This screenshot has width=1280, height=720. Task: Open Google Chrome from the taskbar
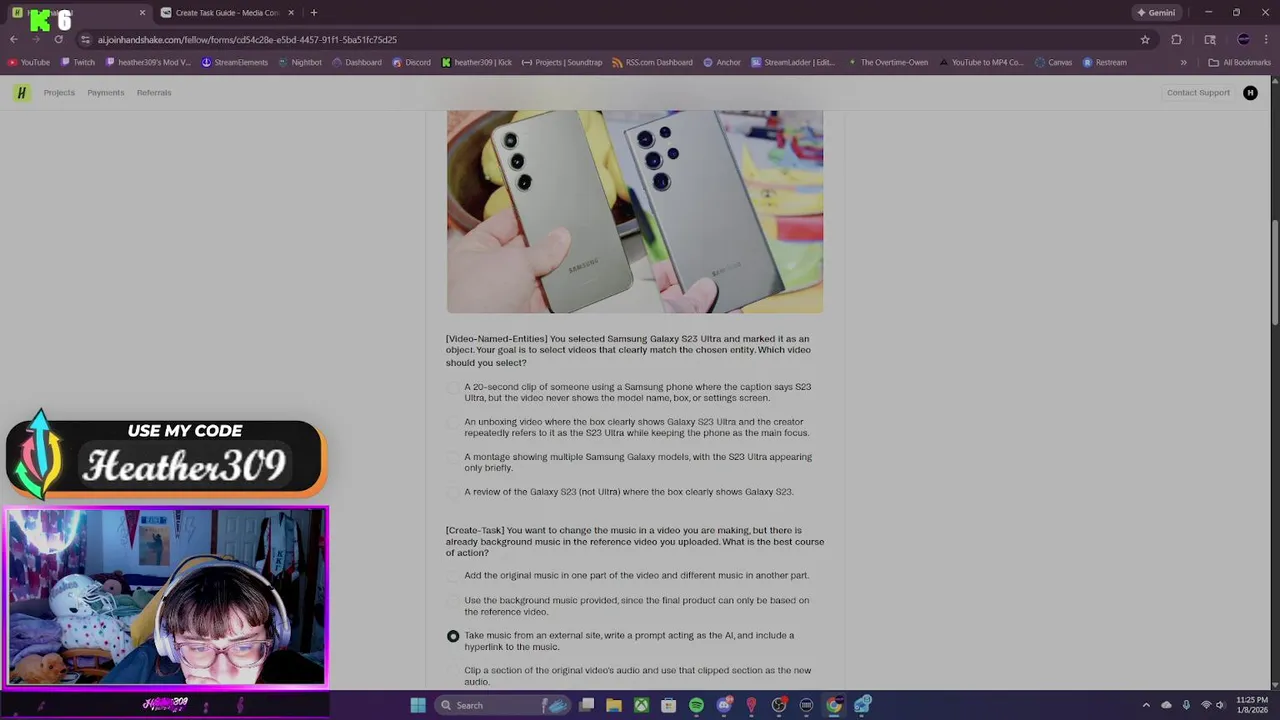[834, 705]
